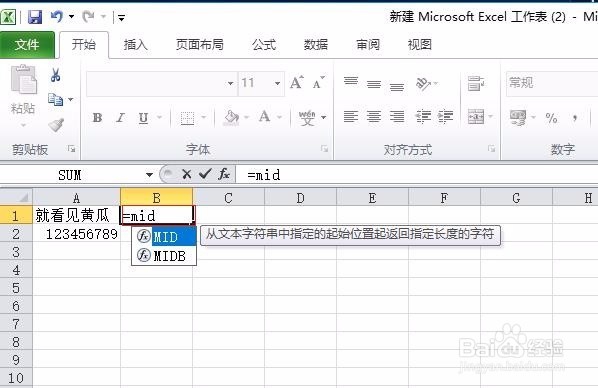The image size is (598, 388).
Task: Click the cell Borders icon
Action: [x=187, y=118]
